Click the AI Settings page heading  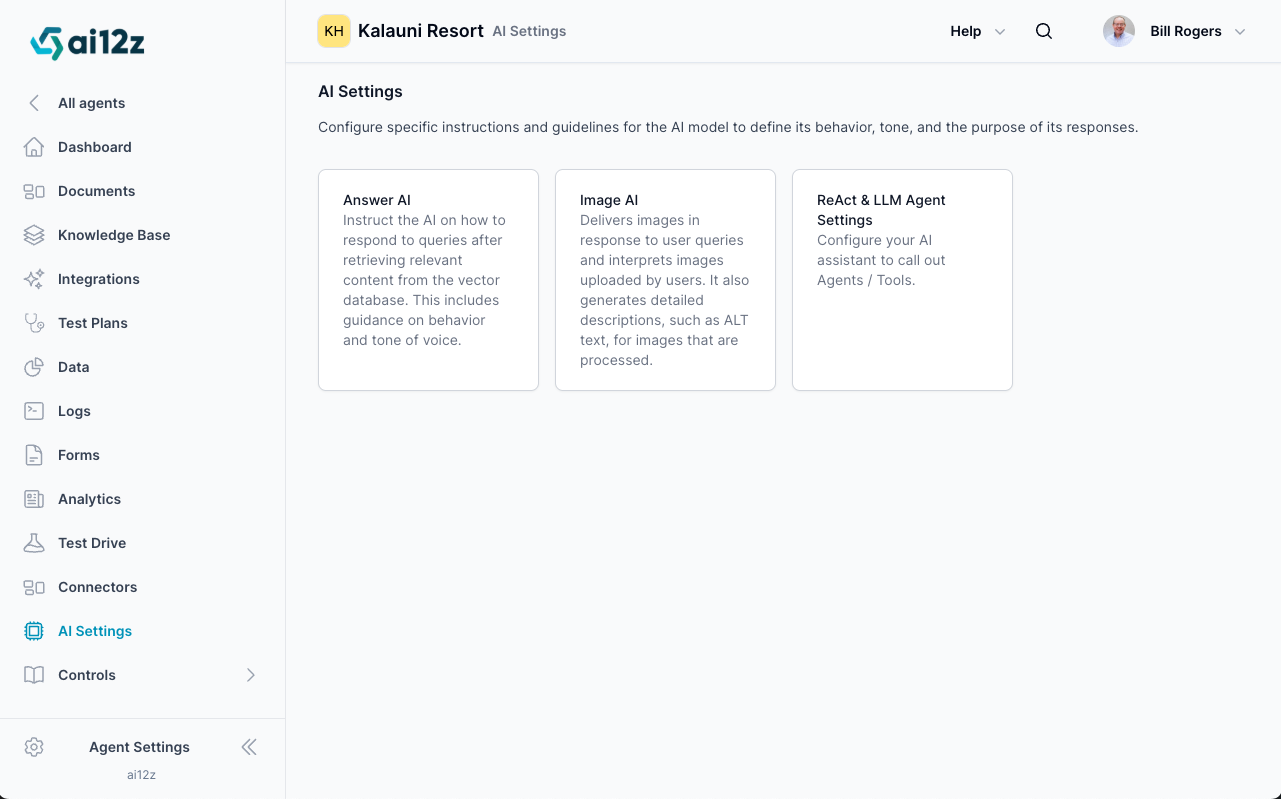[360, 91]
